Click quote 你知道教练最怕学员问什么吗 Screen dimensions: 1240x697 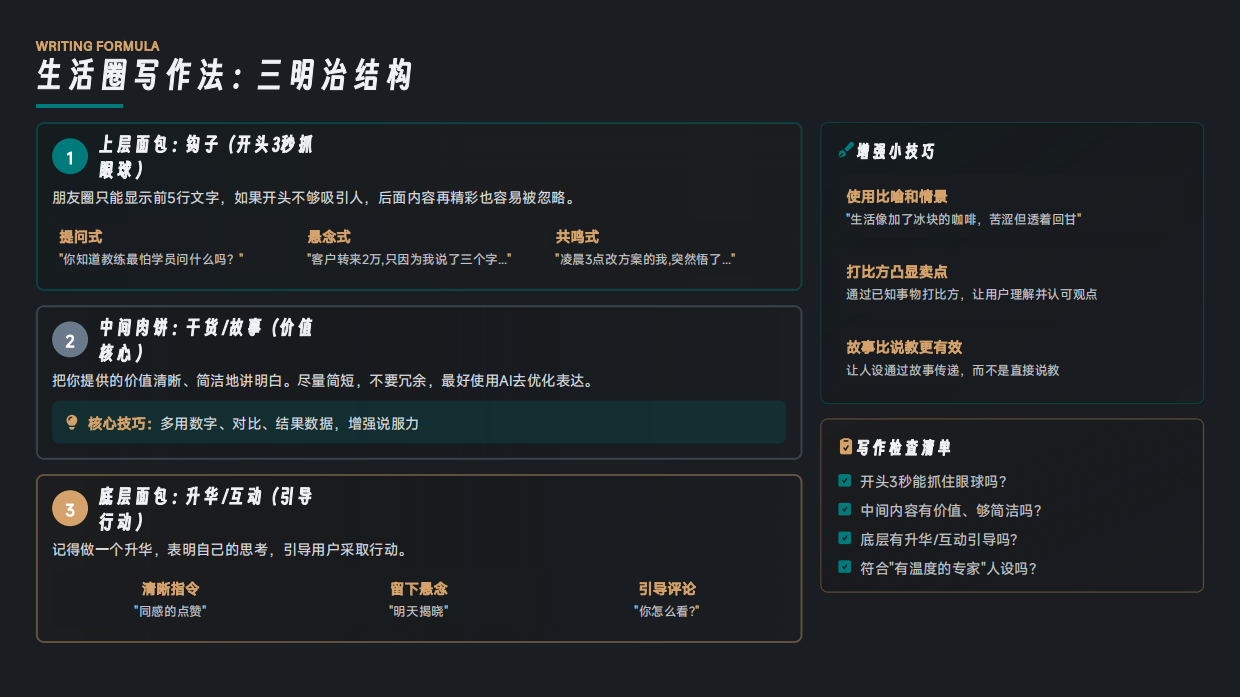(152, 259)
